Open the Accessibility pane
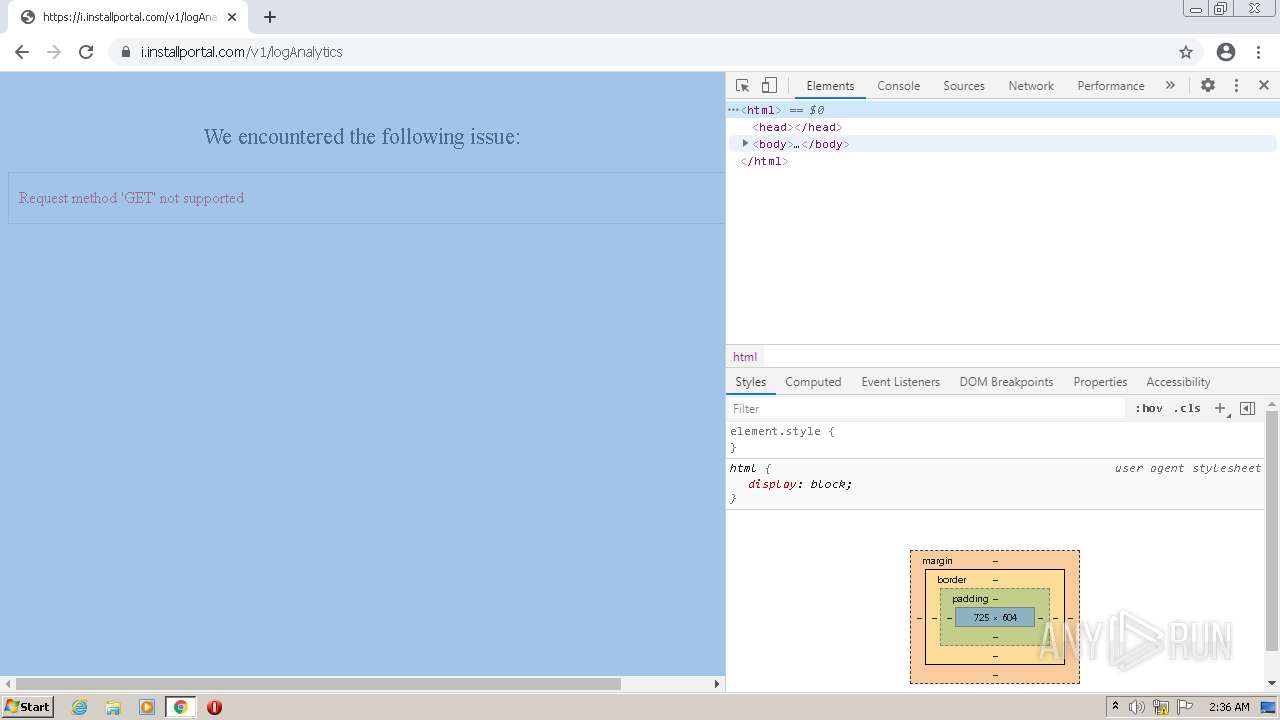The height and width of the screenshot is (720, 1280). click(x=1178, y=382)
